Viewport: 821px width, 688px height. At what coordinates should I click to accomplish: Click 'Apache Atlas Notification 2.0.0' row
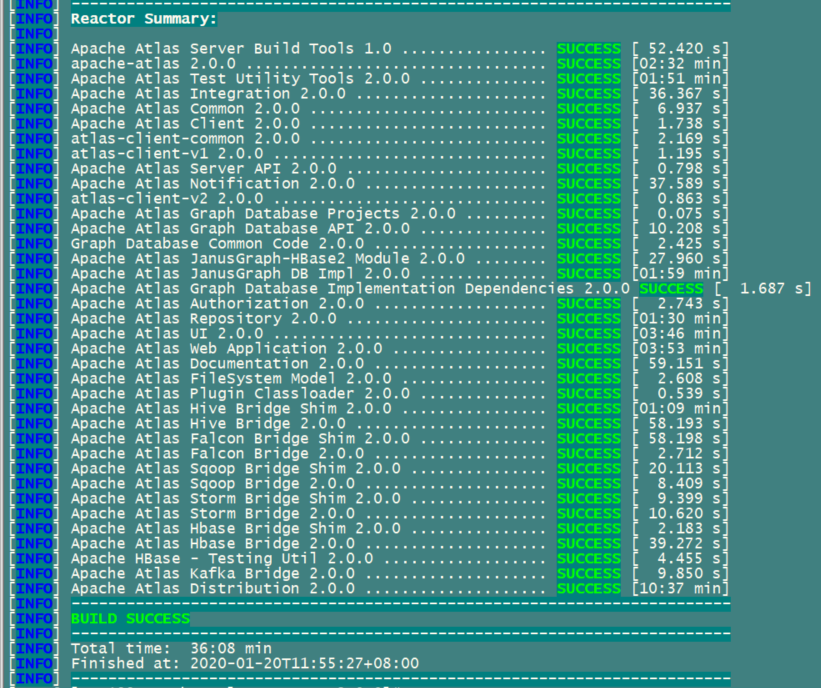coord(213,184)
